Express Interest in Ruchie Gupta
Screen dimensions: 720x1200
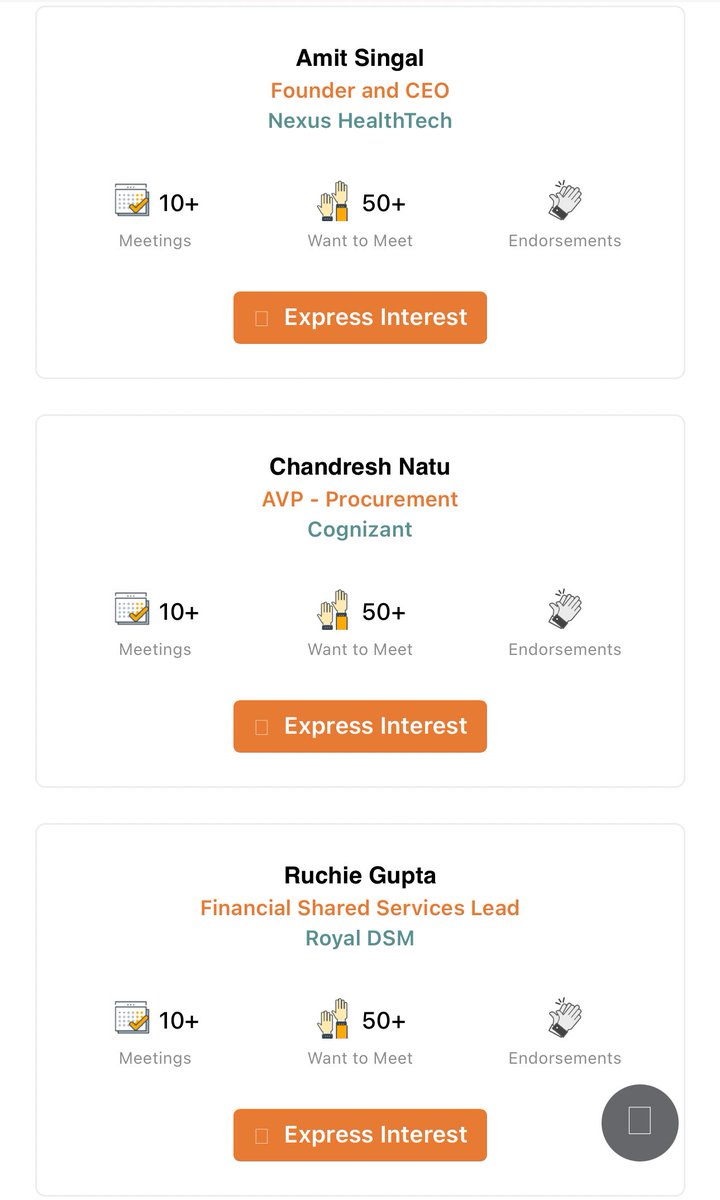coord(360,1135)
